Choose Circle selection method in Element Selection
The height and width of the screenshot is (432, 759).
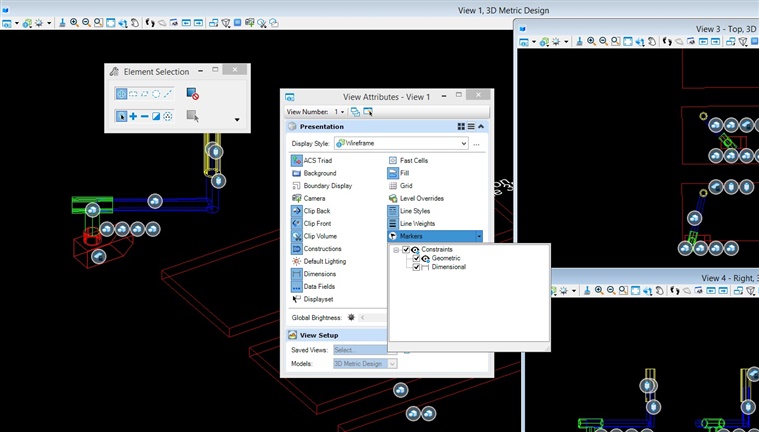tap(156, 94)
